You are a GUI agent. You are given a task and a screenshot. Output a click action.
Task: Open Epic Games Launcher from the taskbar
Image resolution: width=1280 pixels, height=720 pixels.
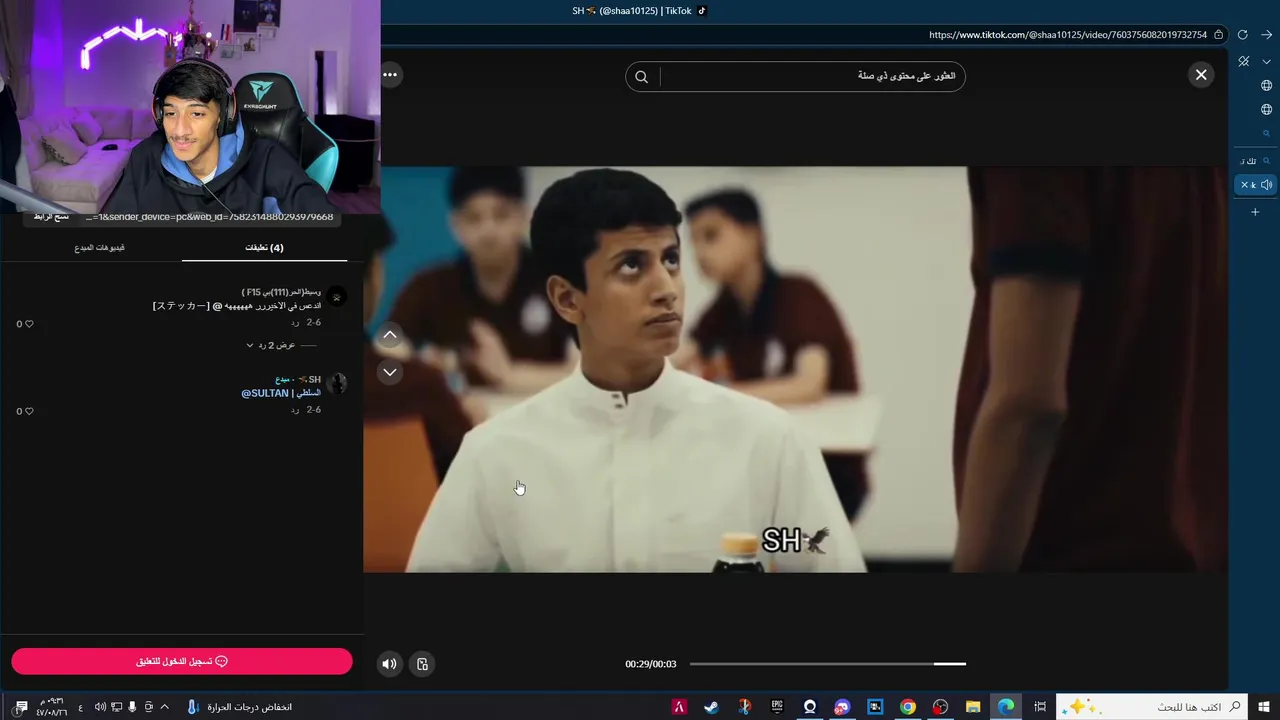777,707
